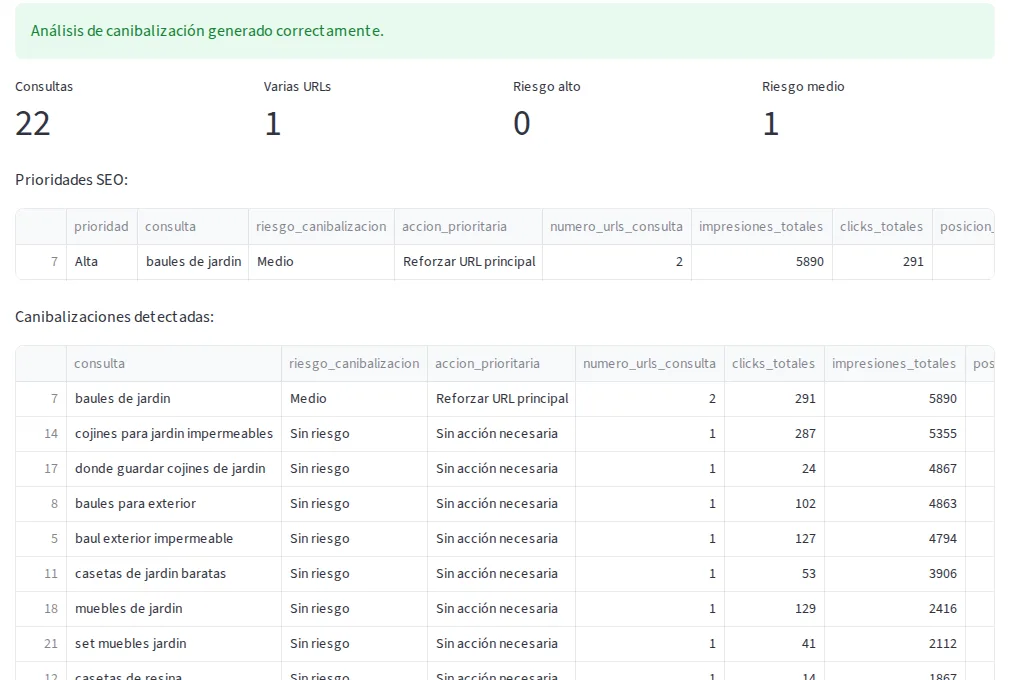Select 'donde guardar cojines de jardin' cell
The height and width of the screenshot is (680, 1020).
[174, 469]
